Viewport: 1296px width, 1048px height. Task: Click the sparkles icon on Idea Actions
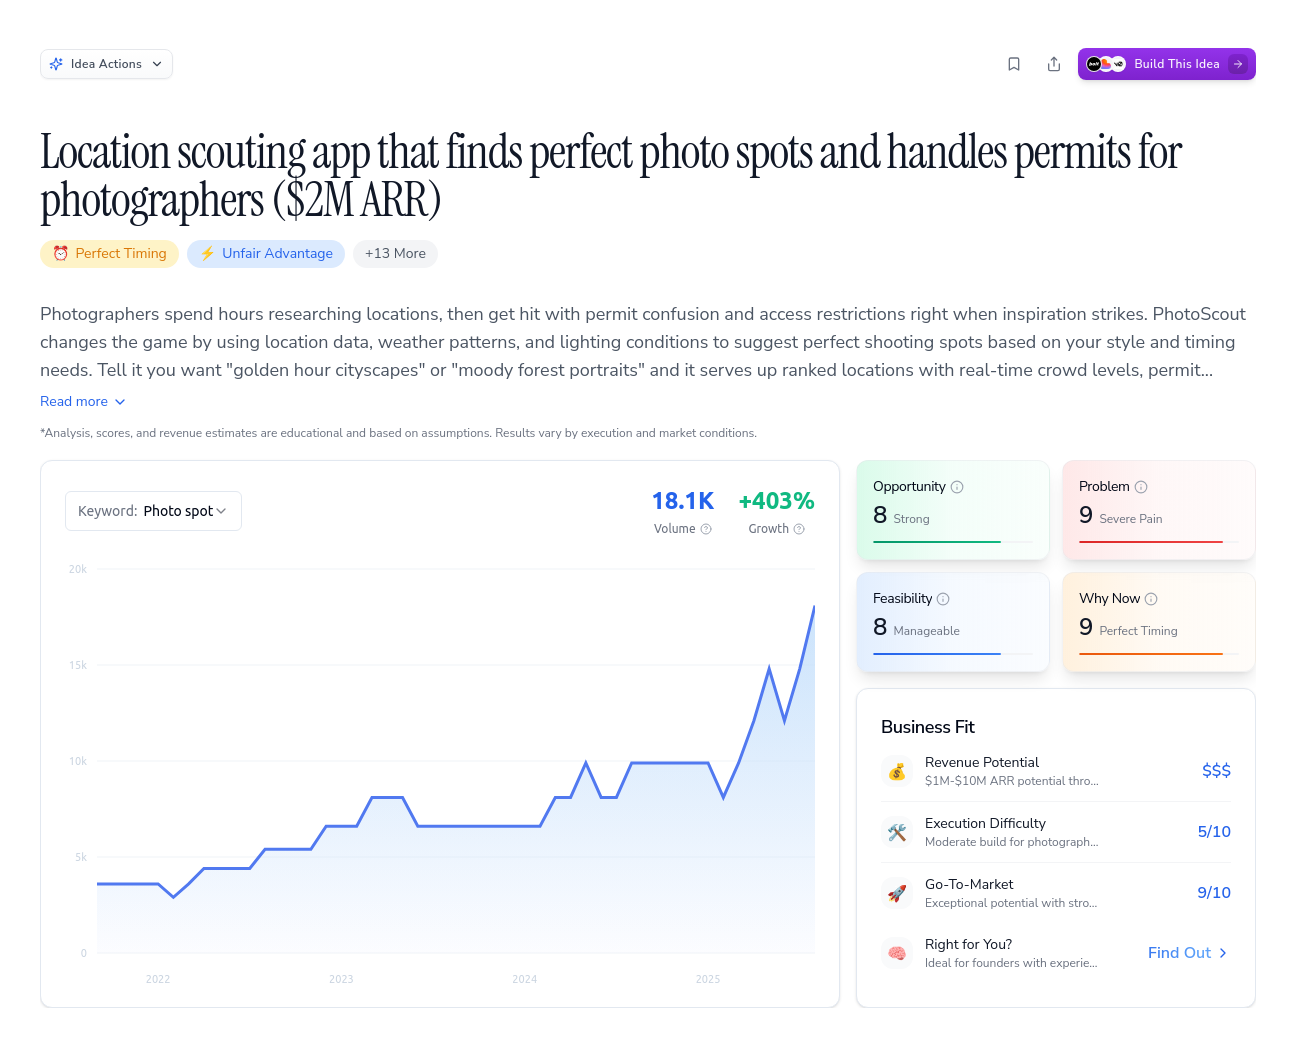click(57, 63)
